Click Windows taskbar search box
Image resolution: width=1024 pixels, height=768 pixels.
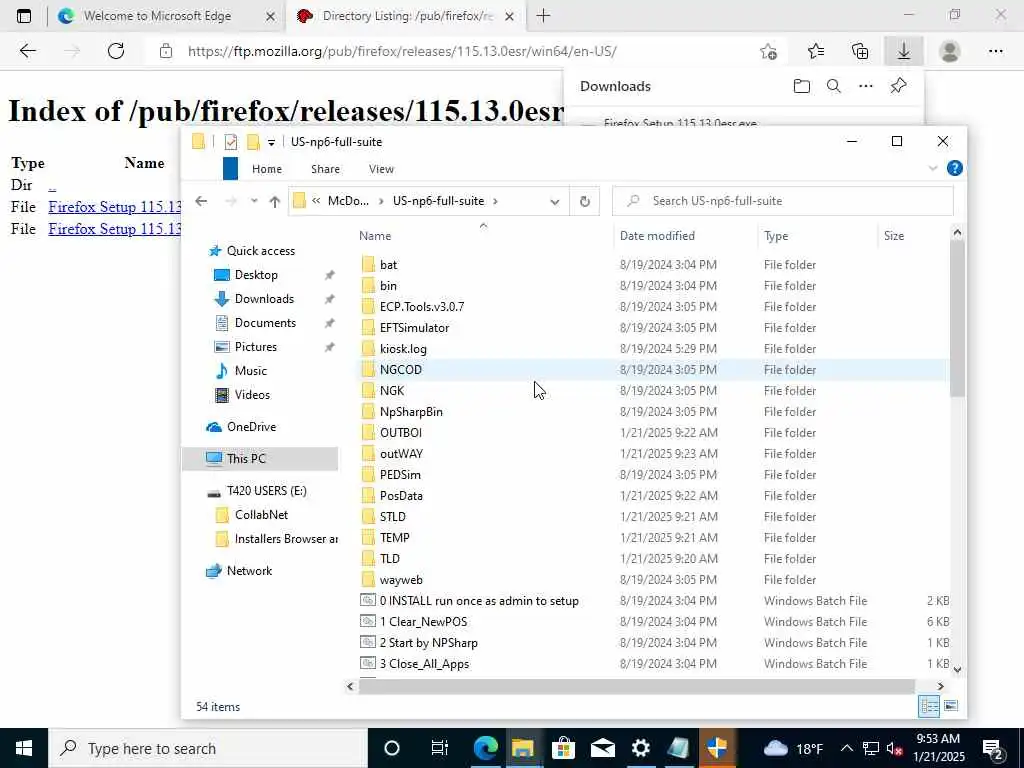[x=208, y=748]
